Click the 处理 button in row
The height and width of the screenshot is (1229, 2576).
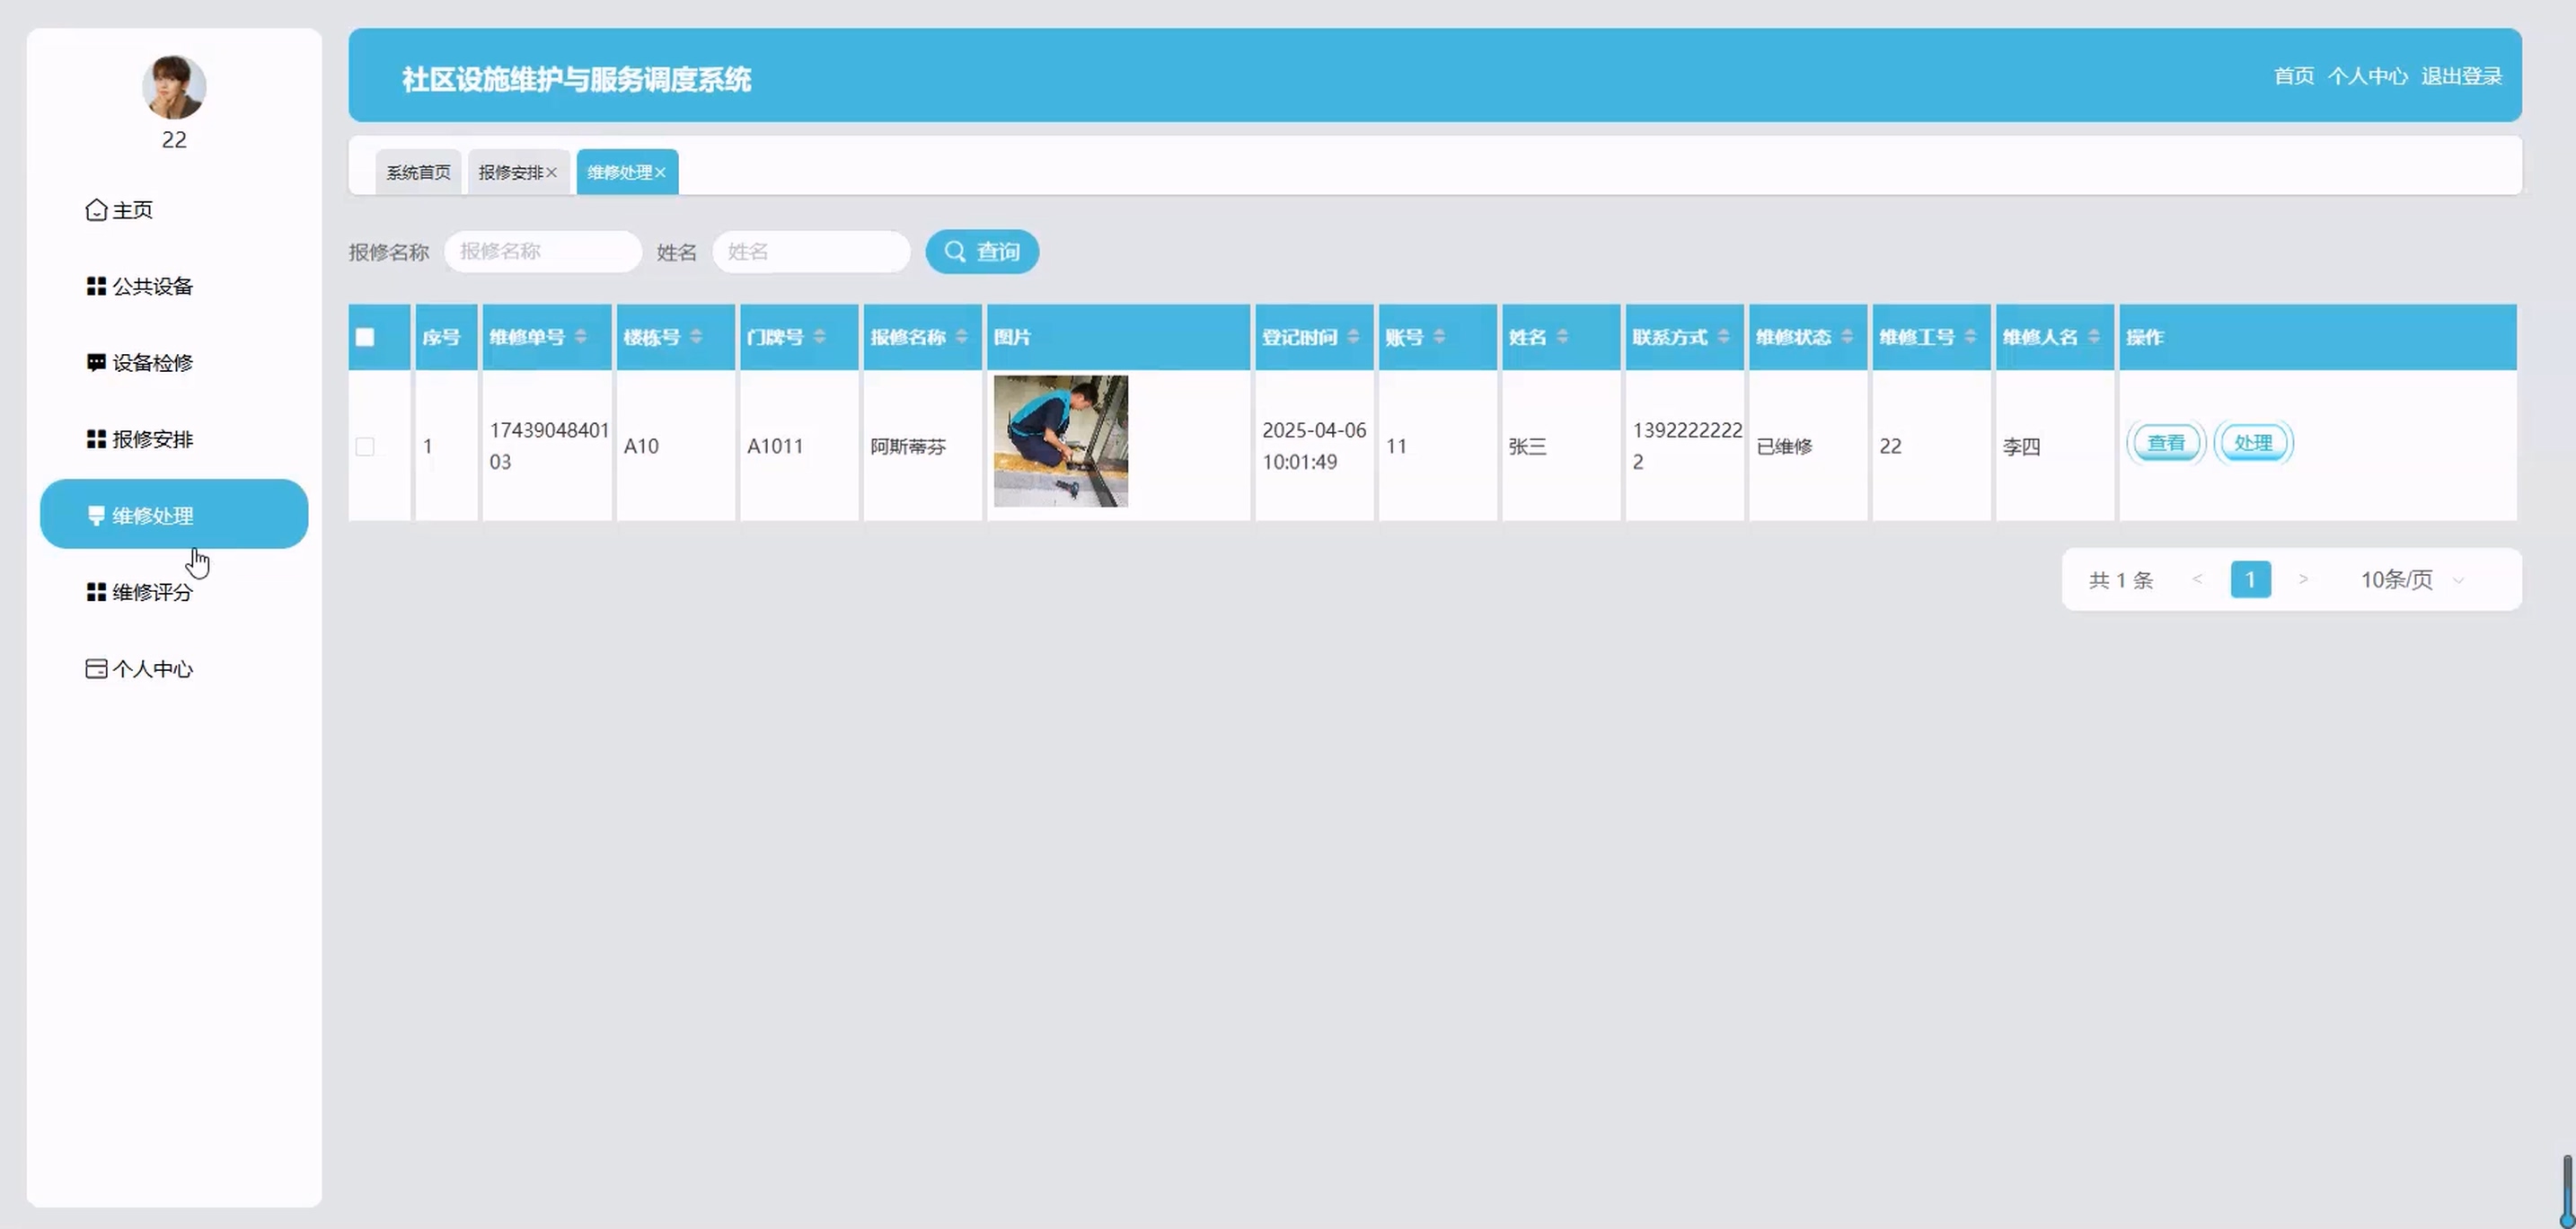pos(2253,443)
